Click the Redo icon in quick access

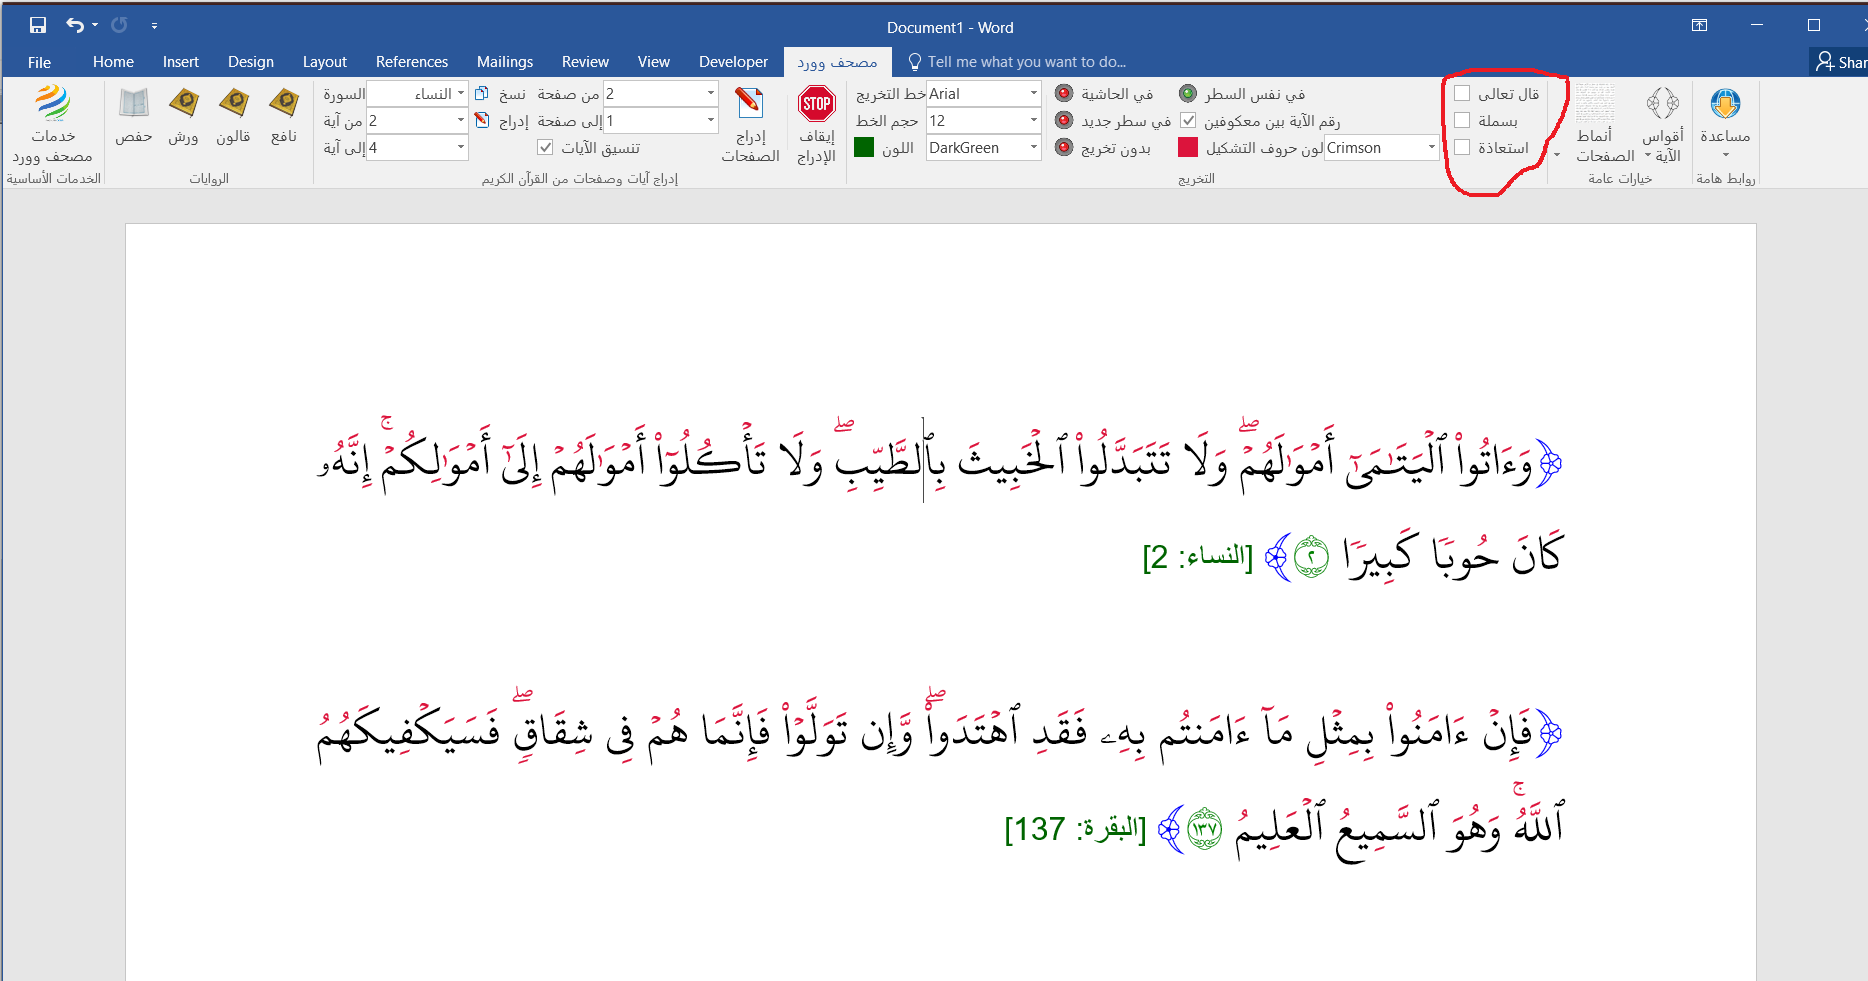coord(119,25)
